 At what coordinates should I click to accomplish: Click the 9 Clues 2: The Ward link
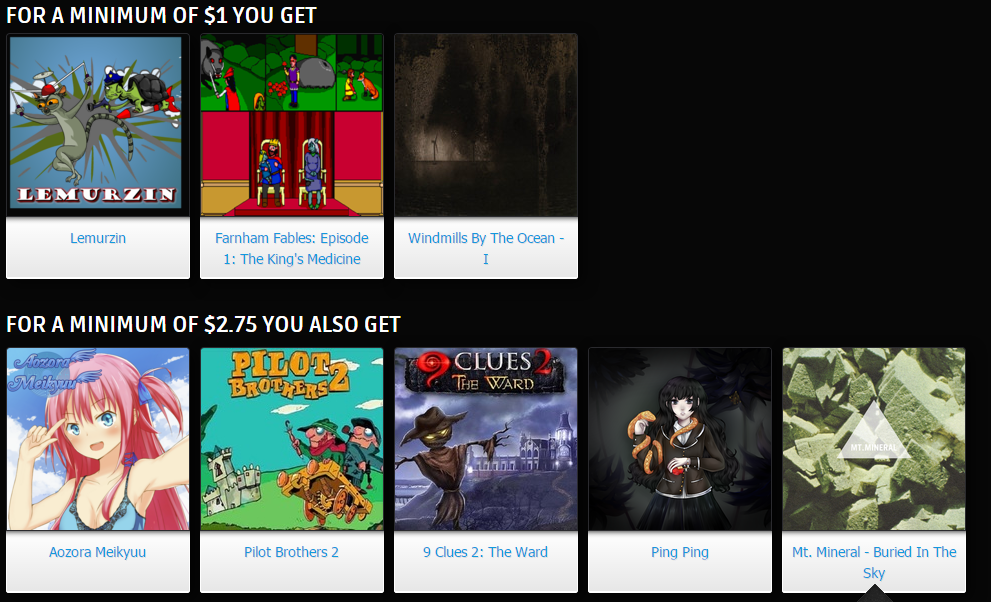pyautogui.click(x=485, y=552)
